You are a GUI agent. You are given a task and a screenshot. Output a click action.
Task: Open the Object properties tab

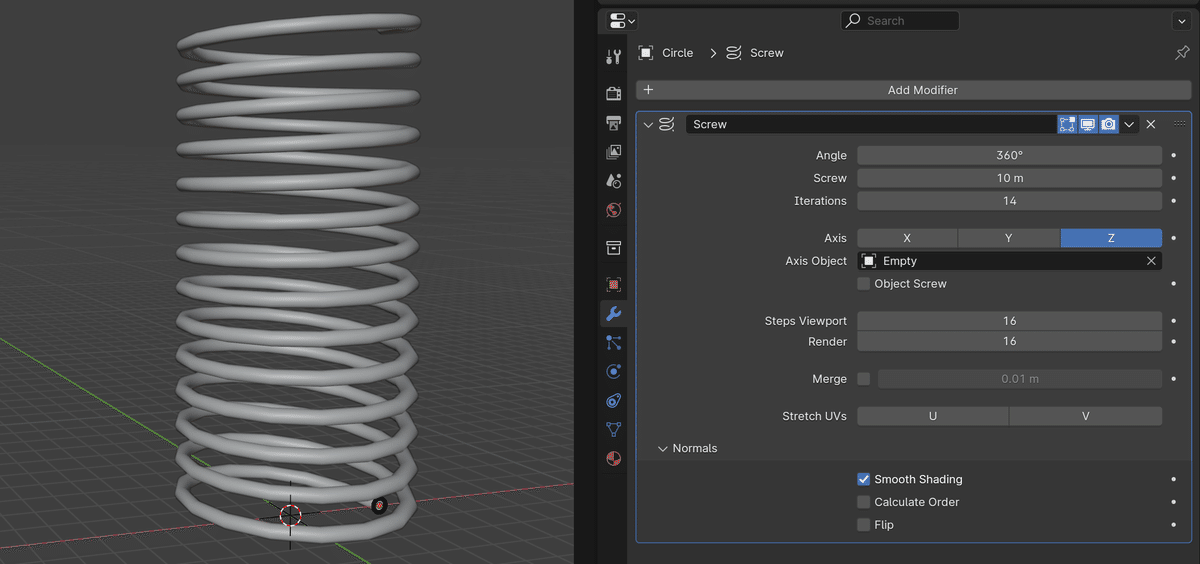(614, 284)
